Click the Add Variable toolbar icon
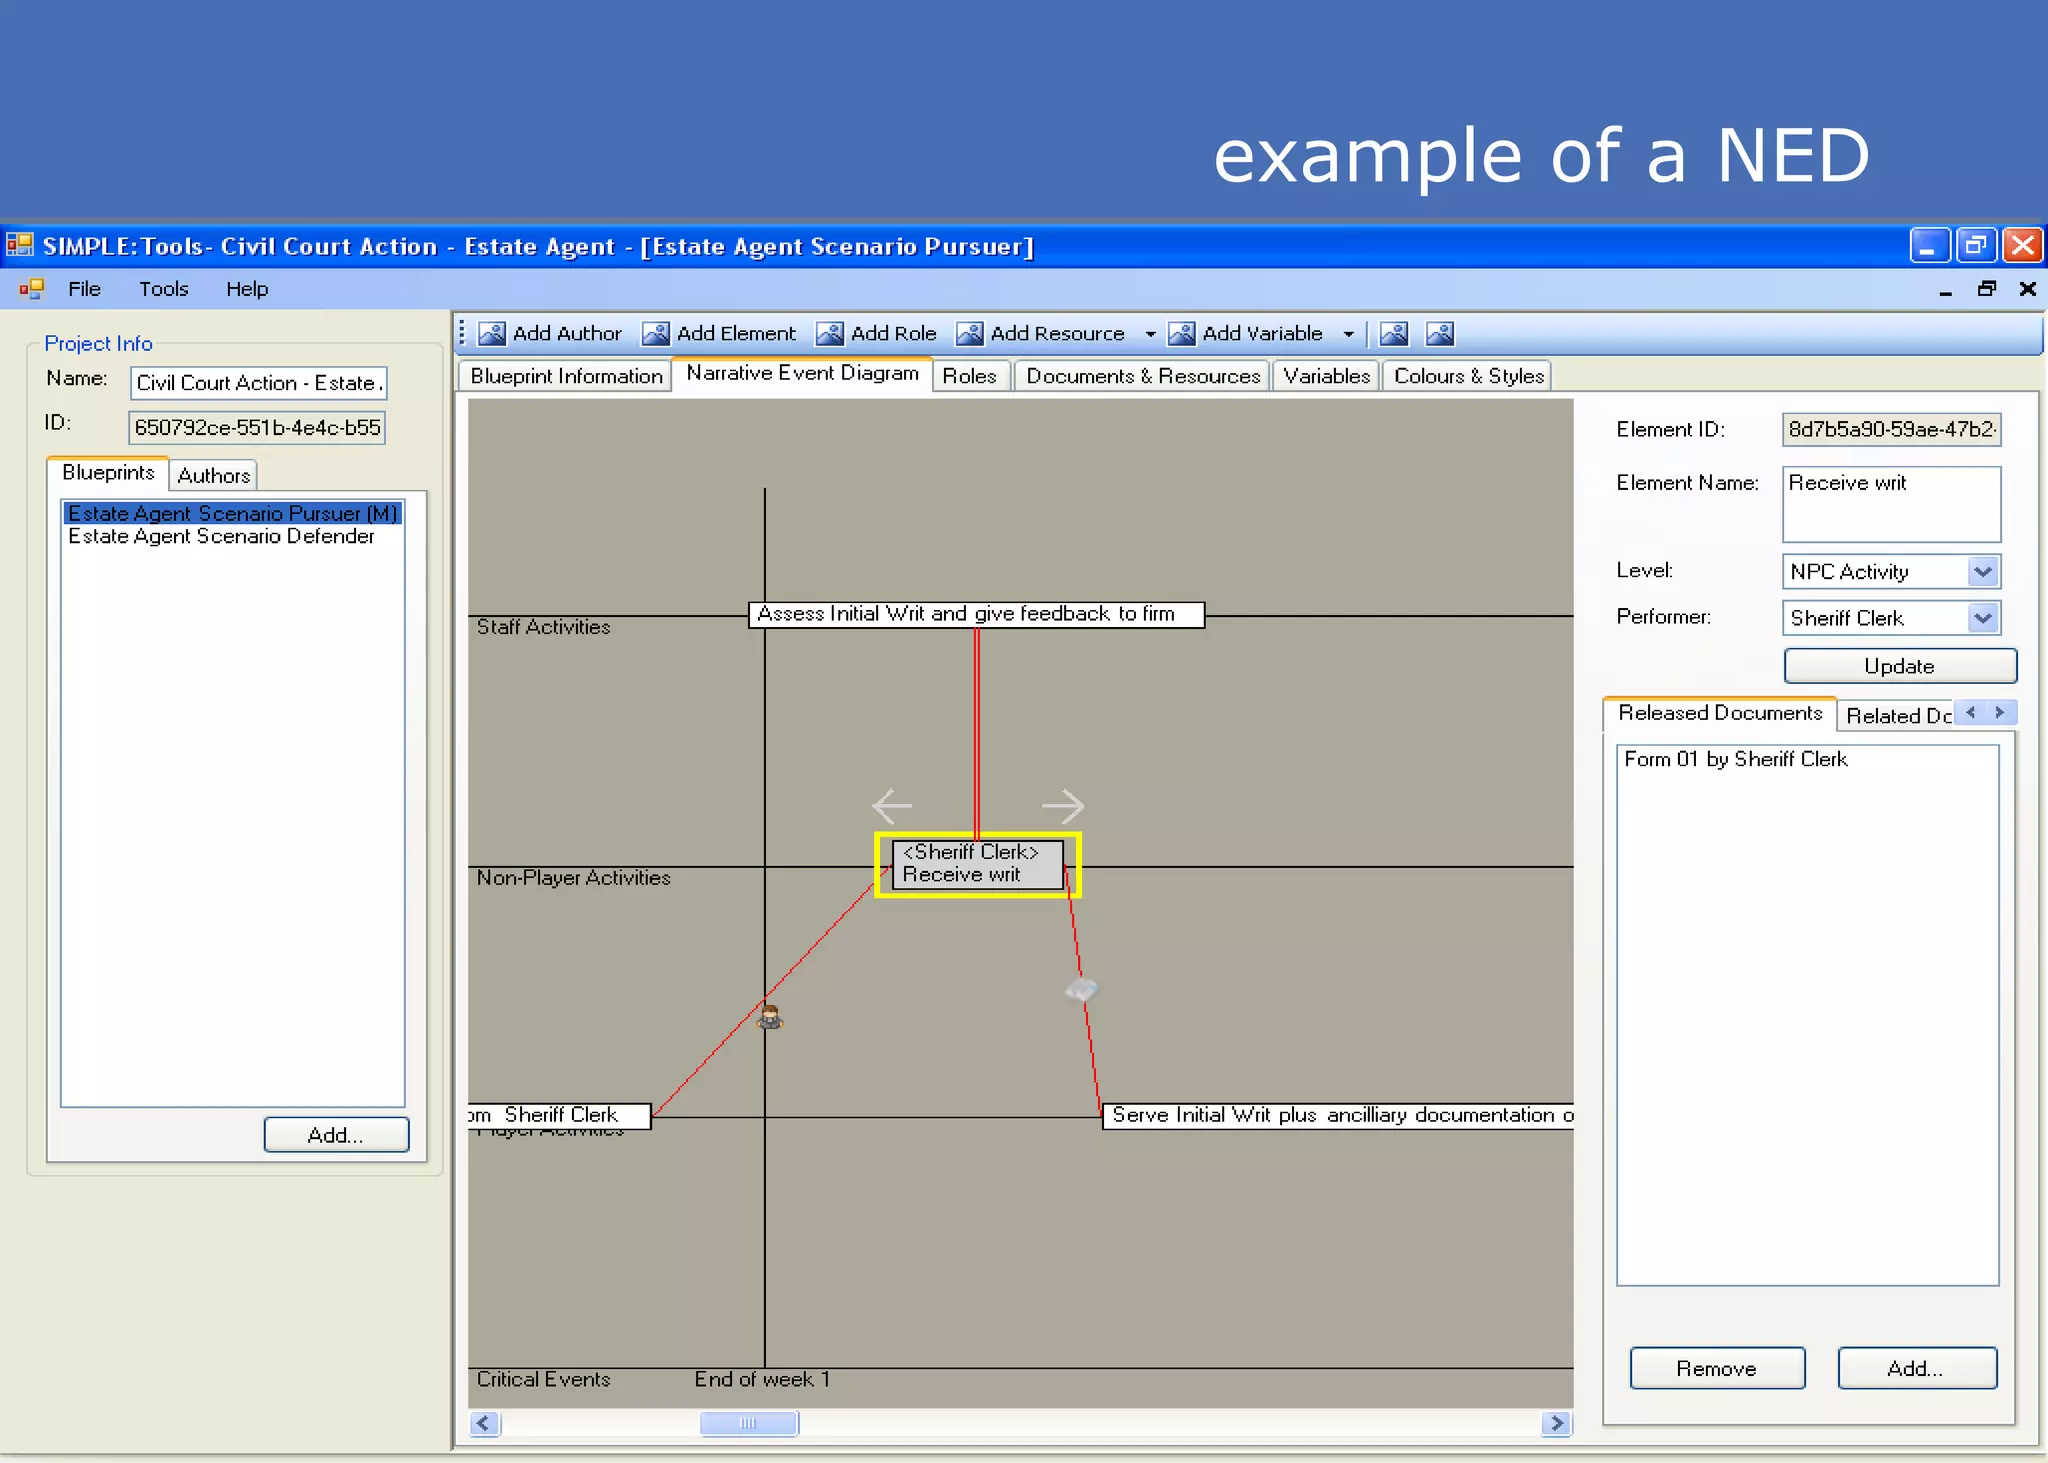Screen dimensions: 2048x1463 1182,334
